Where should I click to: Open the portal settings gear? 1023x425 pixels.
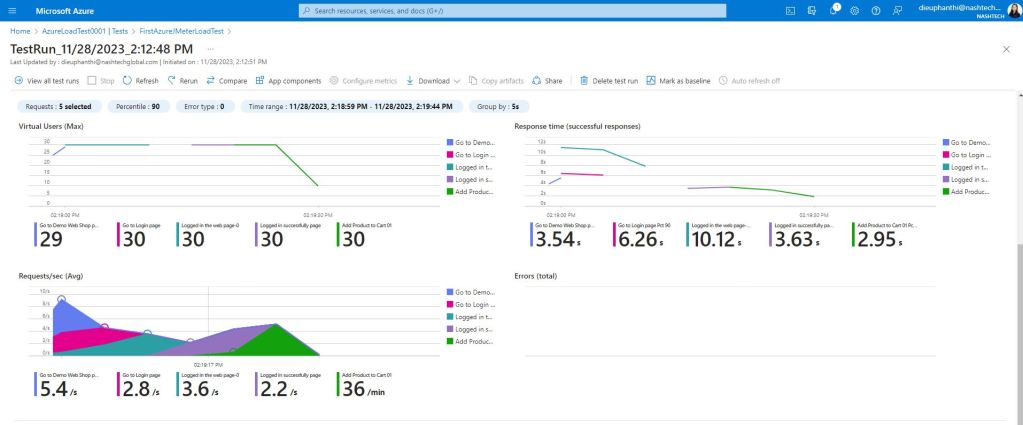pyautogui.click(x=854, y=10)
